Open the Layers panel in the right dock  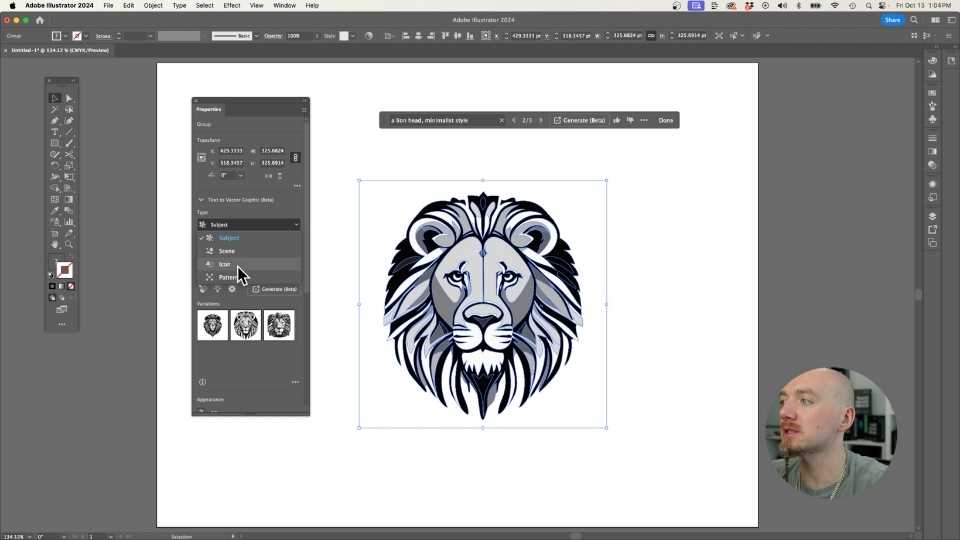point(932,216)
